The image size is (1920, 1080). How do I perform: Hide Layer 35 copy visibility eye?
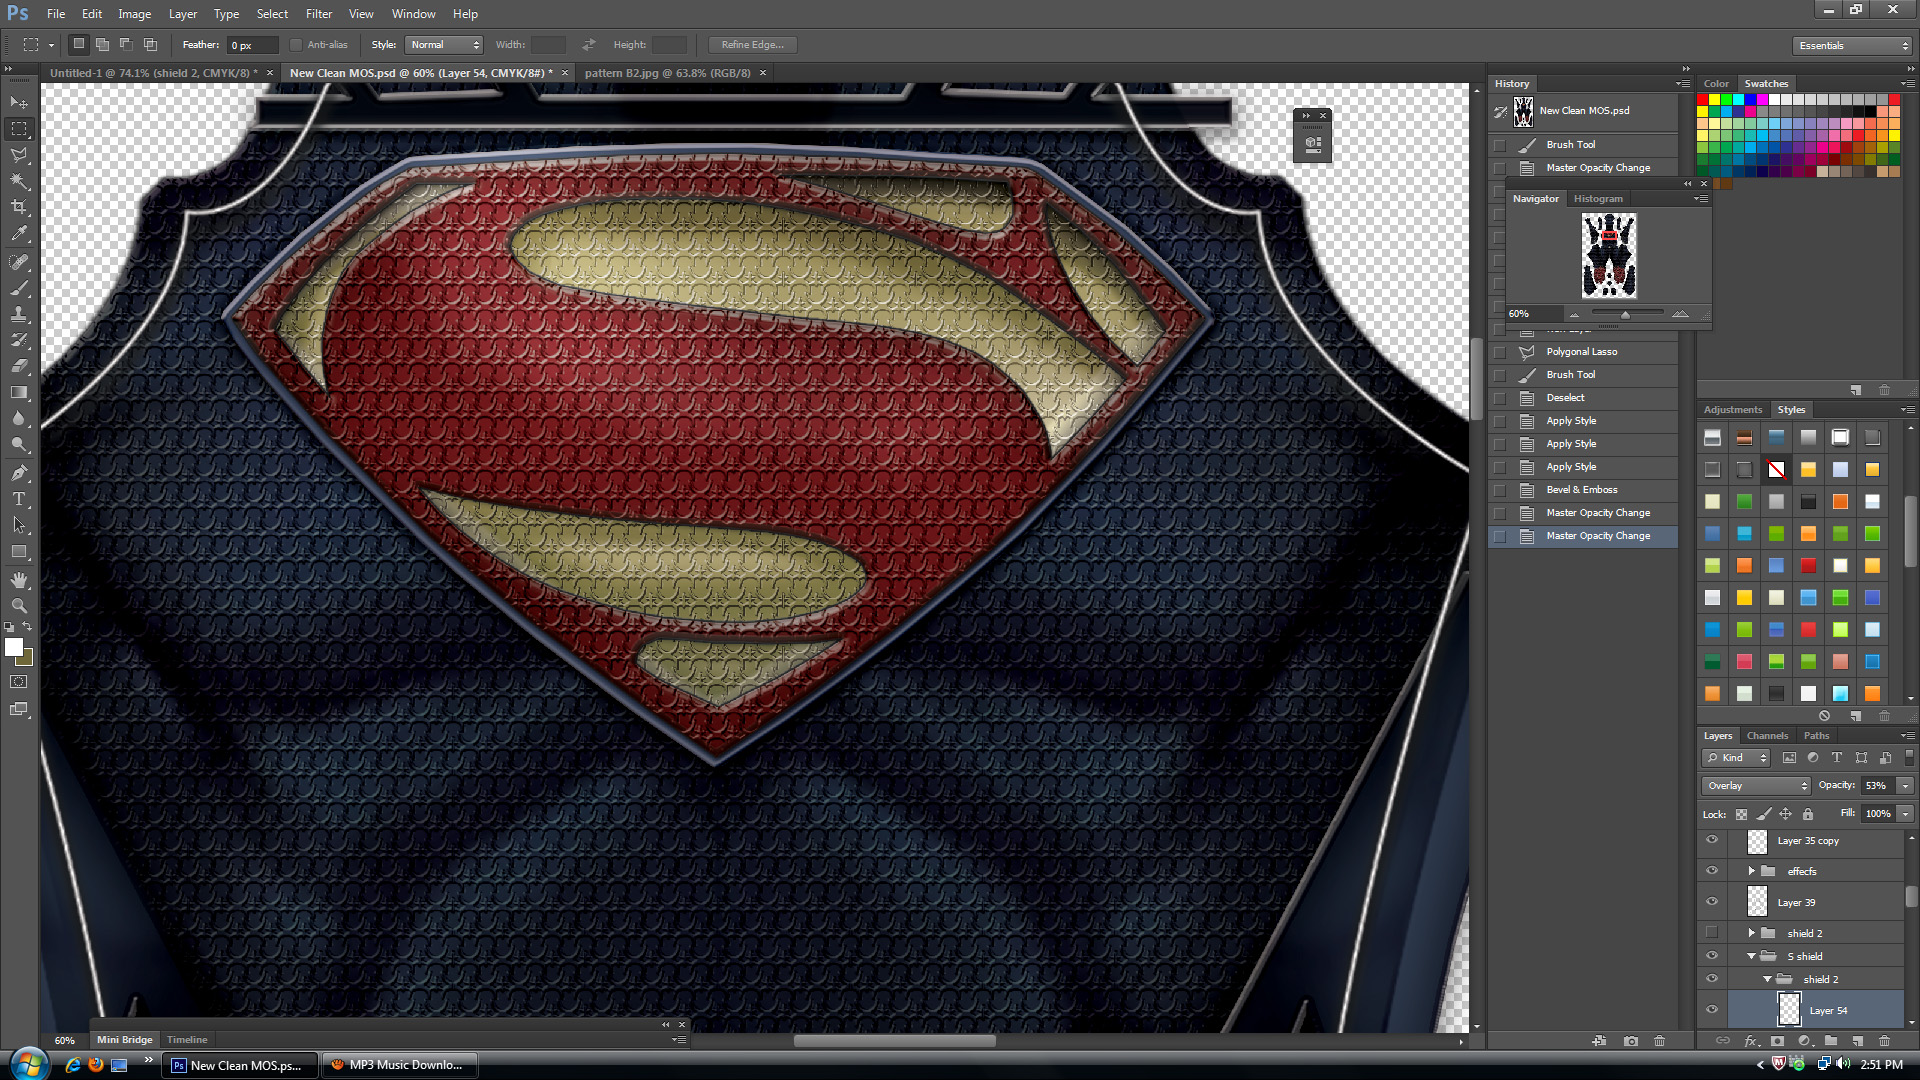point(1712,841)
